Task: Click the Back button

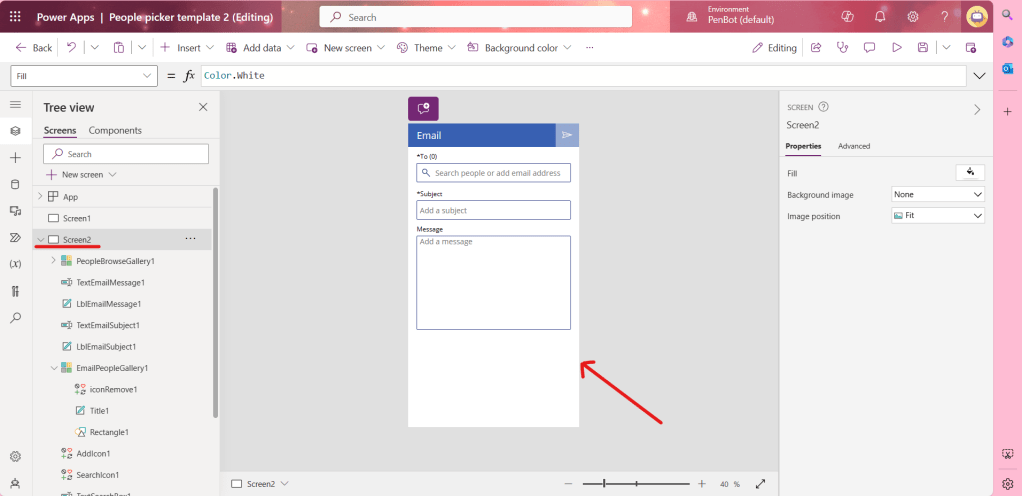Action: coord(34,47)
